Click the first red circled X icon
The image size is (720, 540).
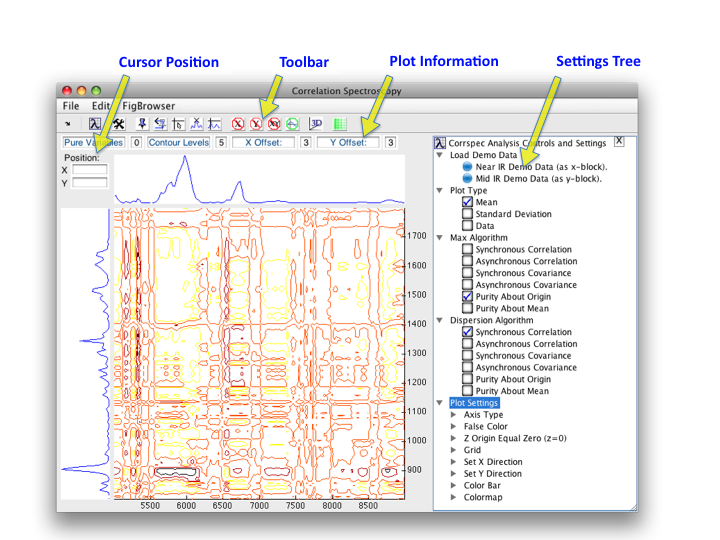tap(238, 124)
